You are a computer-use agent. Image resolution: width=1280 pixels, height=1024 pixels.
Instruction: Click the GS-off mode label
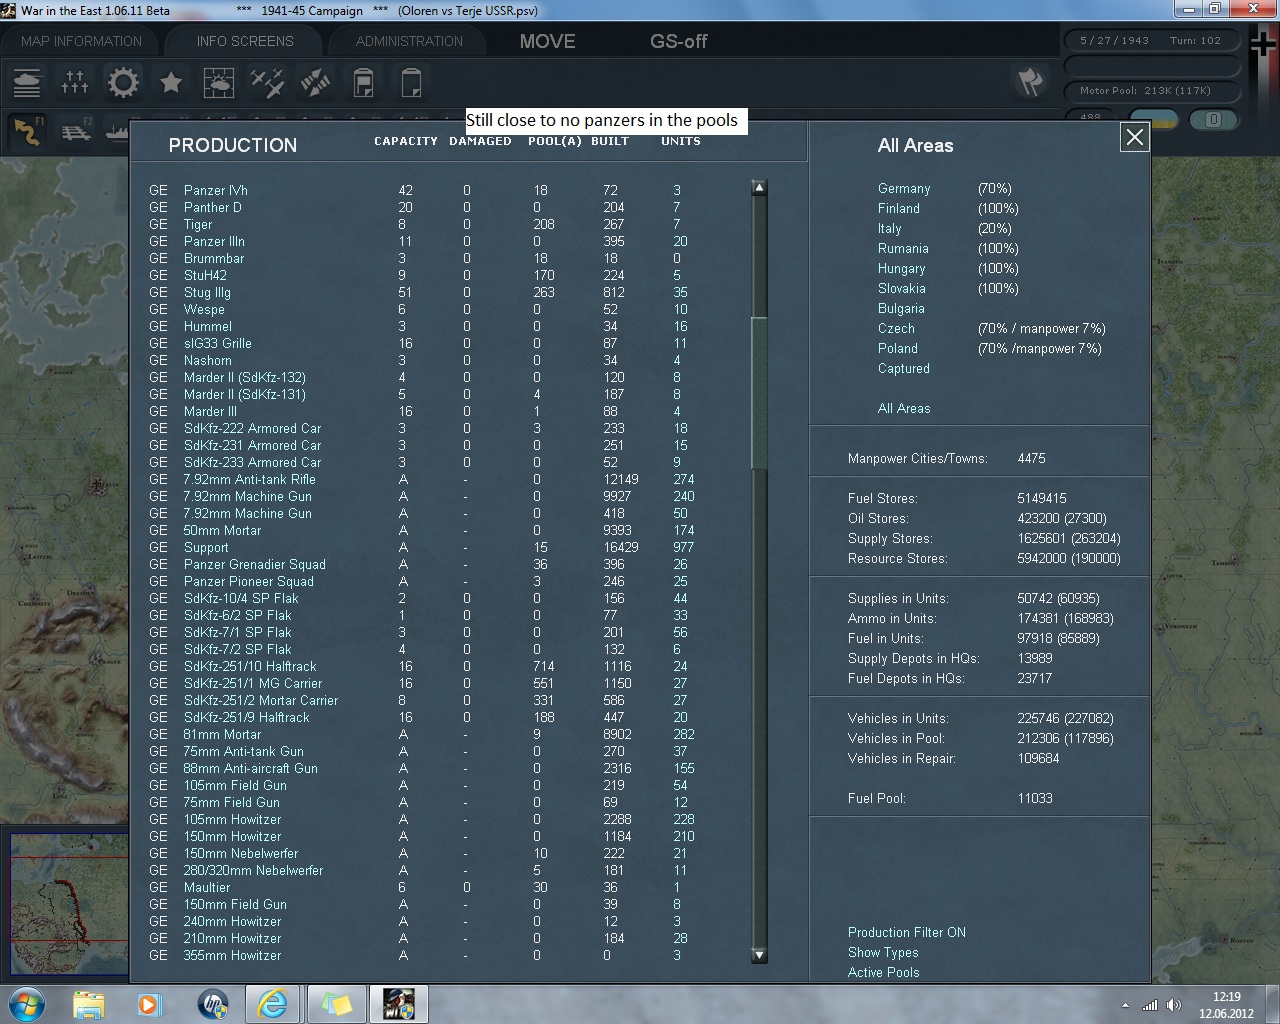coord(679,41)
